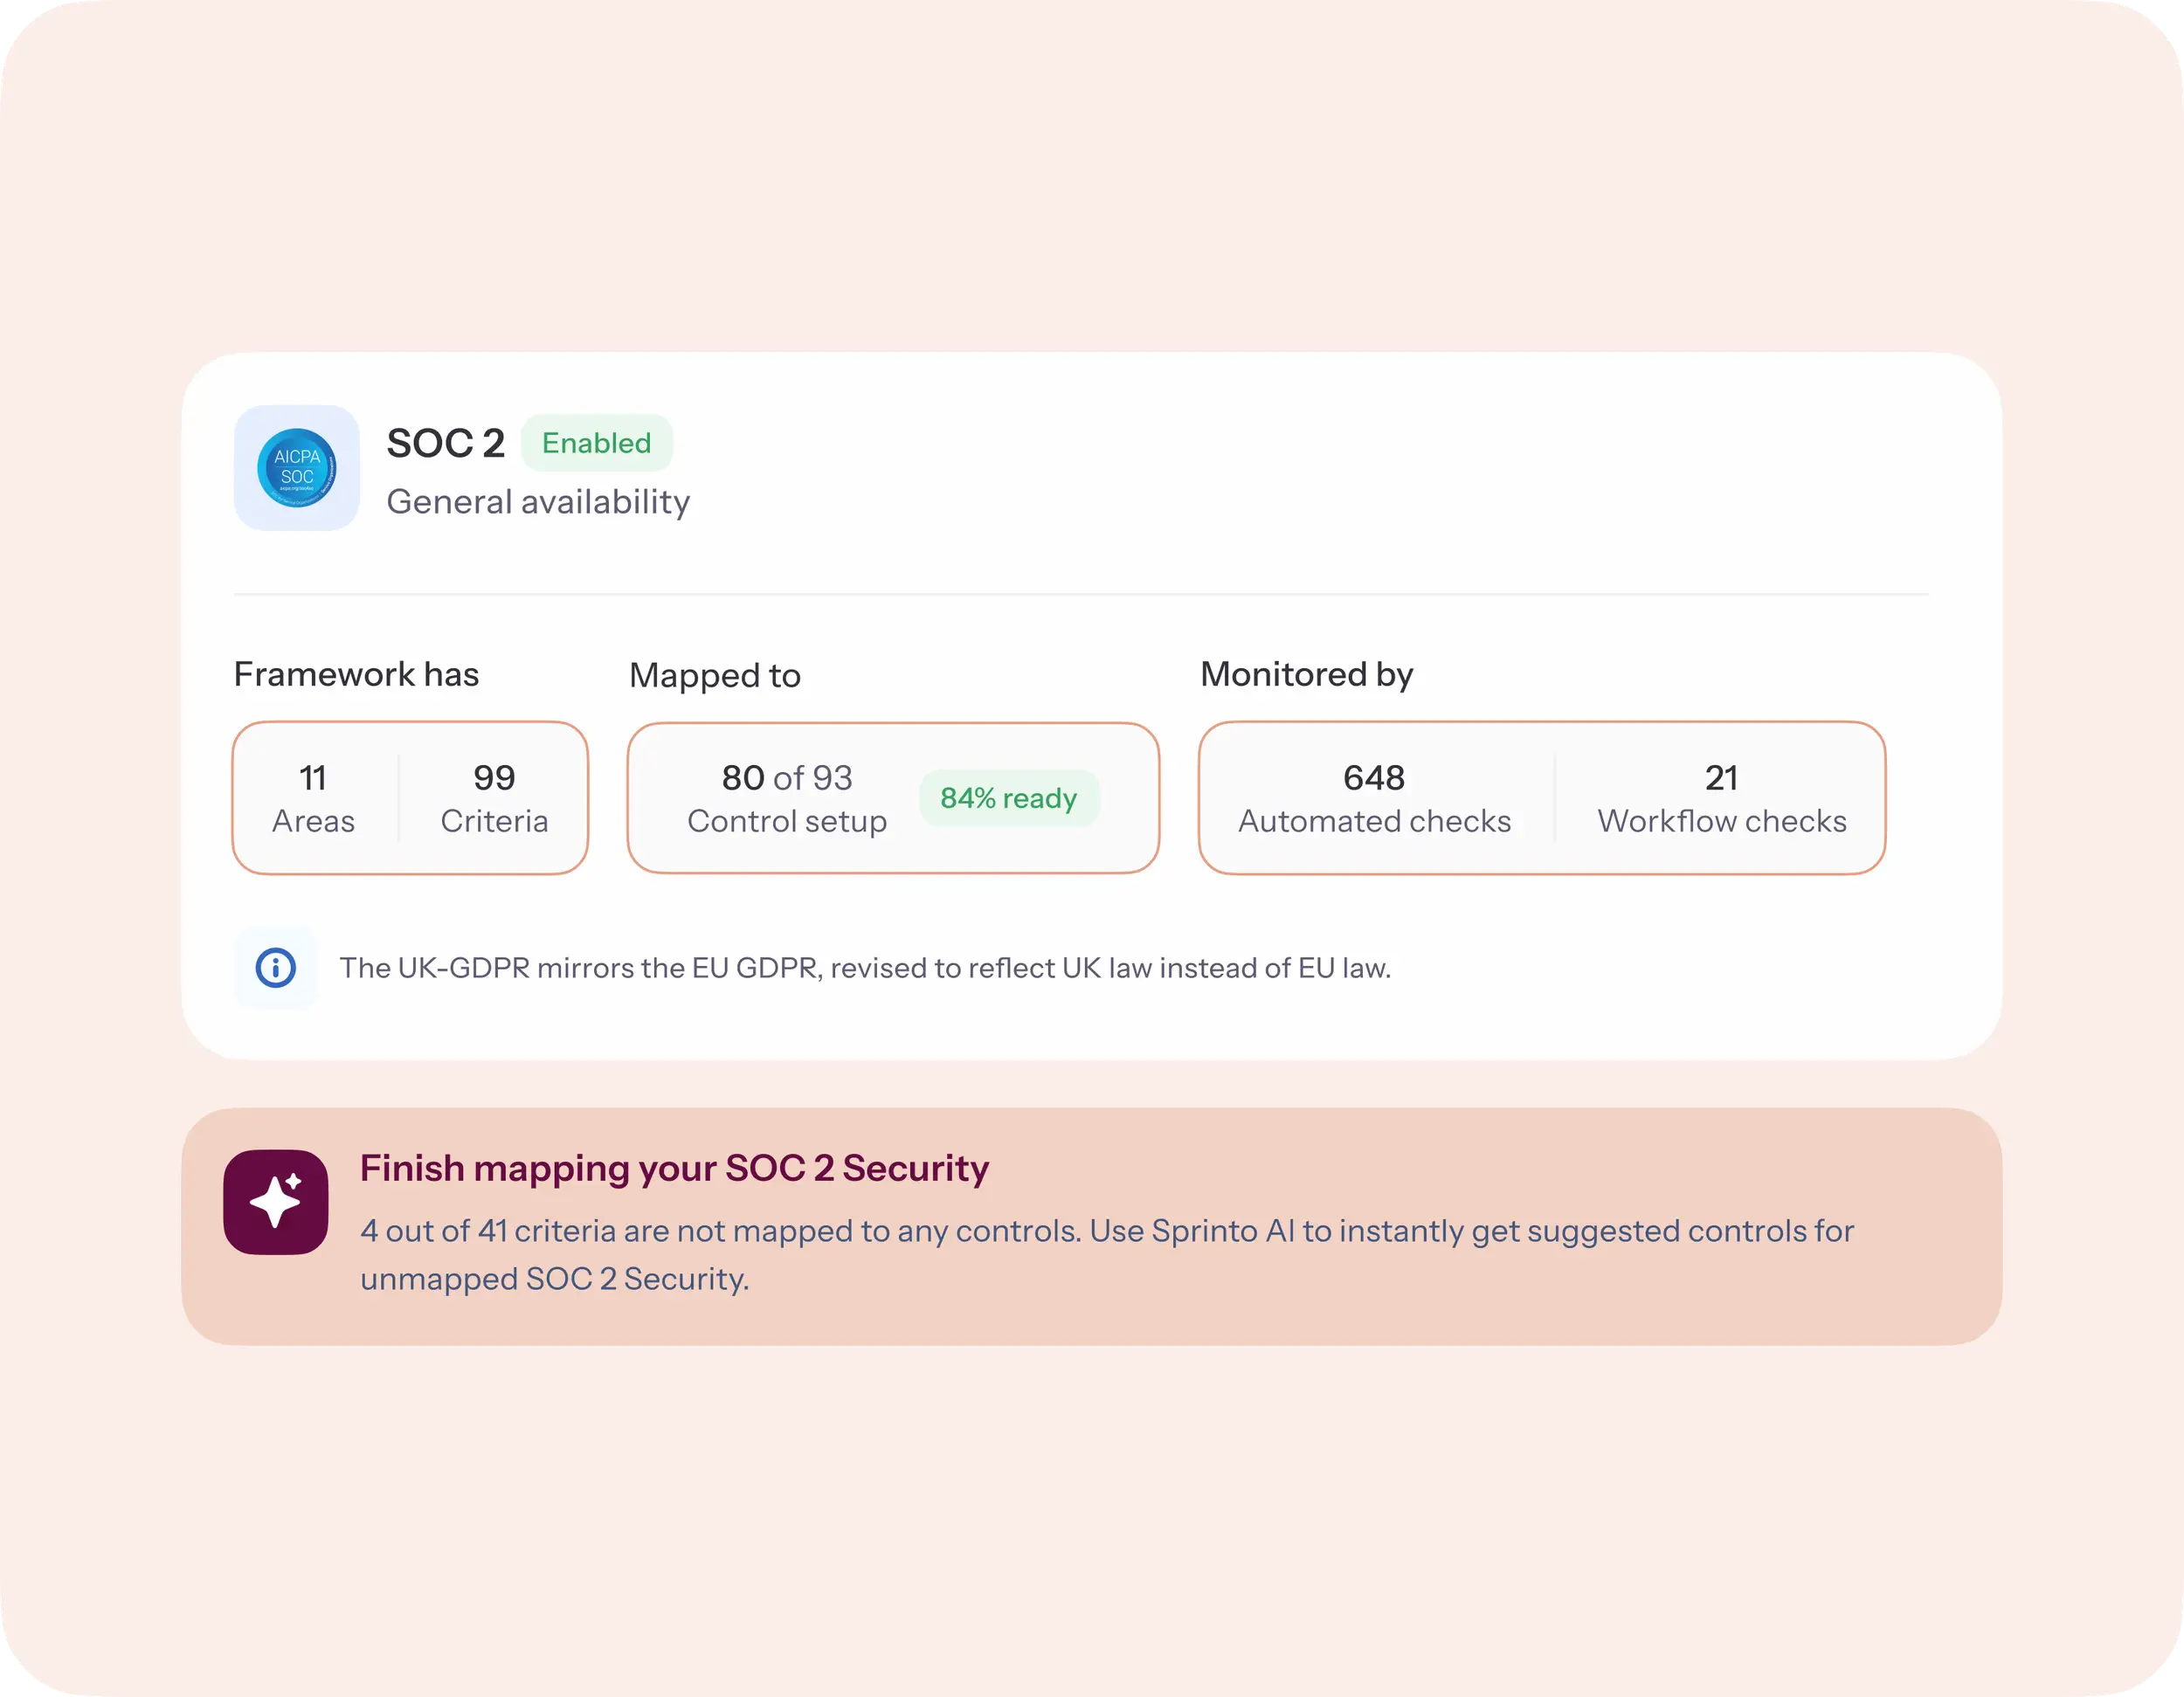Click the Control setup label text
This screenshot has width=2184, height=1697.
tap(787, 822)
